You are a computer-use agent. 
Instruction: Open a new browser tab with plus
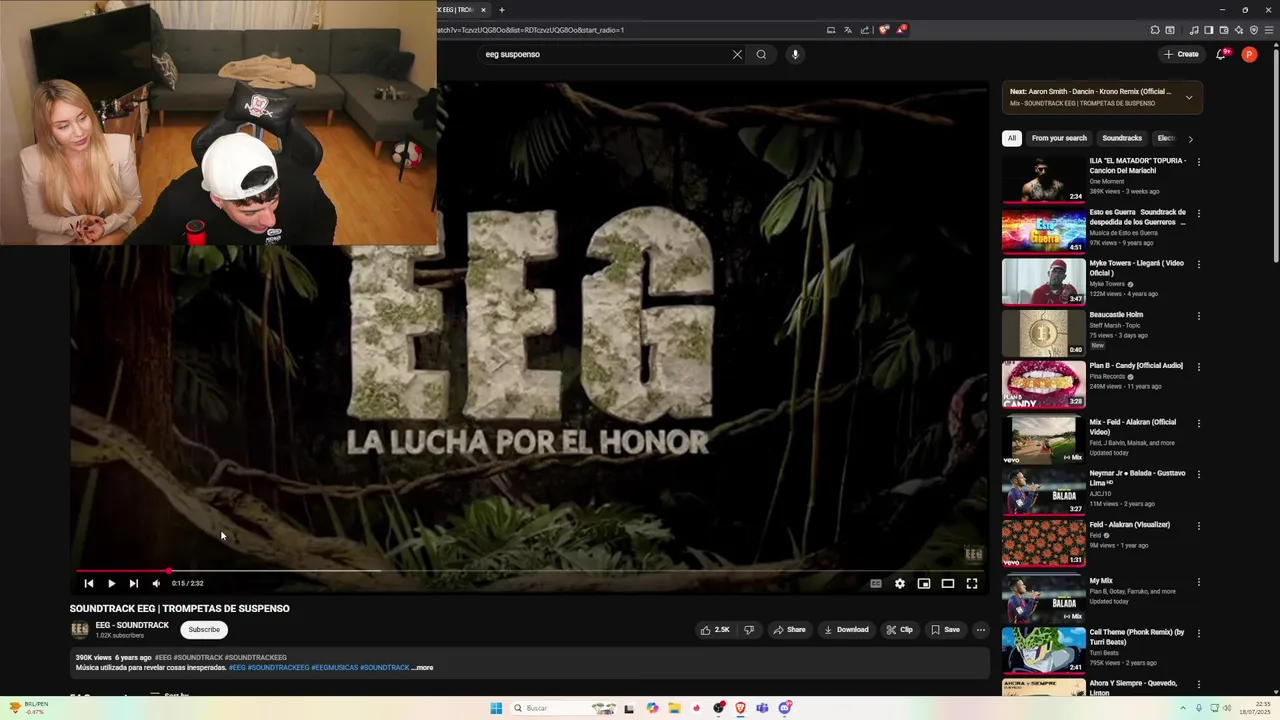[502, 10]
